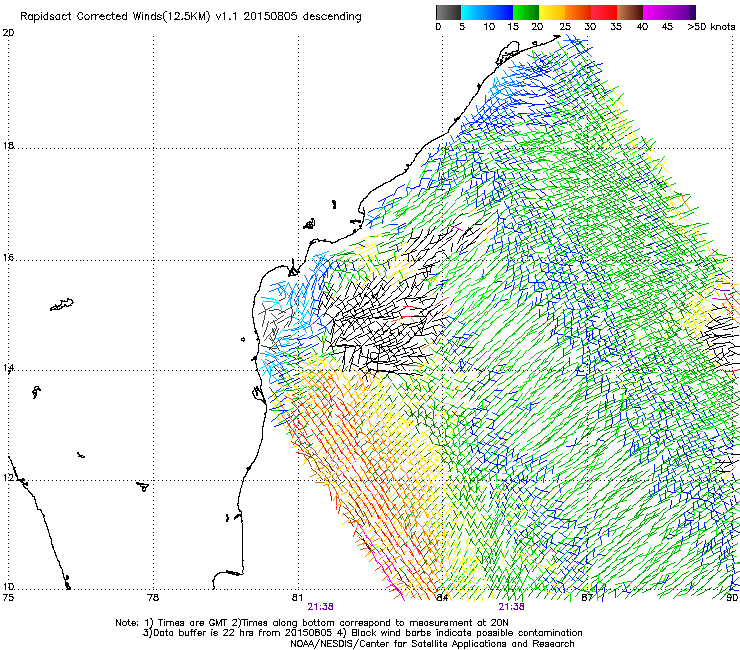Click the longitude label '78'
Viewport: 740px width, 650px height.
(153, 598)
